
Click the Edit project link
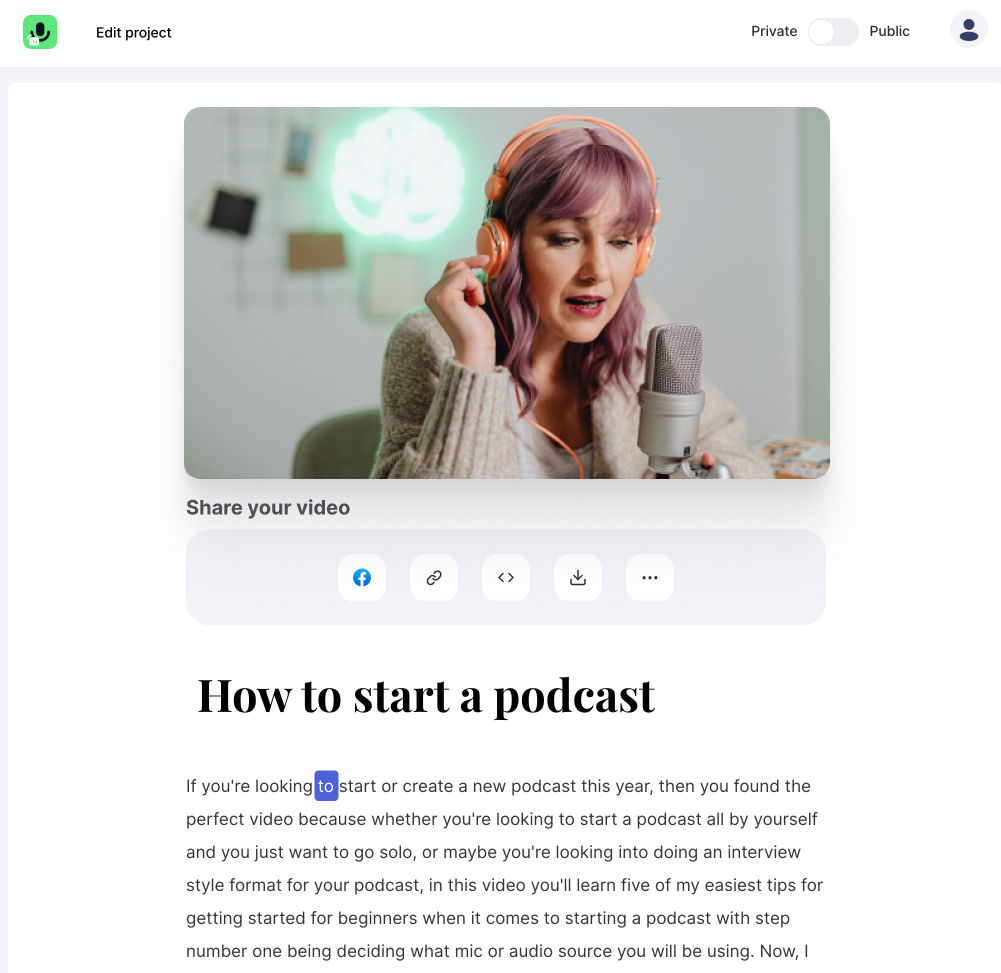pyautogui.click(x=133, y=33)
